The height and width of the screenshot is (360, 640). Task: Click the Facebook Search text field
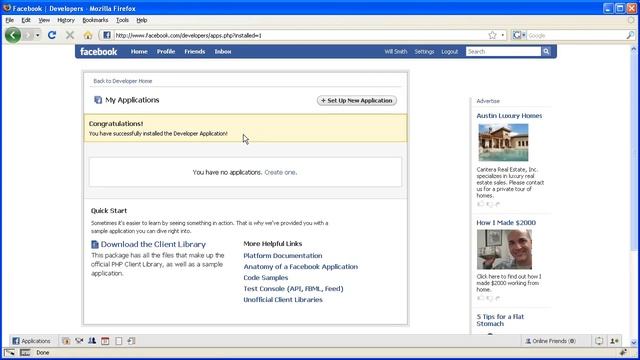coord(503,51)
